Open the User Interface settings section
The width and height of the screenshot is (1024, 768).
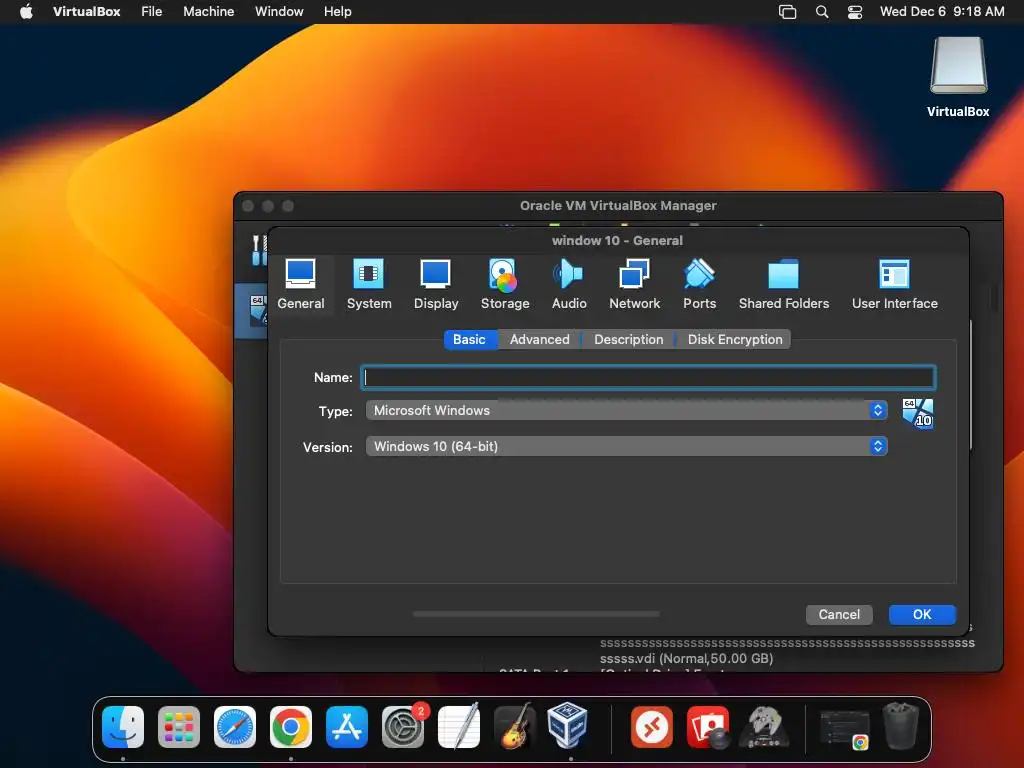tap(895, 285)
